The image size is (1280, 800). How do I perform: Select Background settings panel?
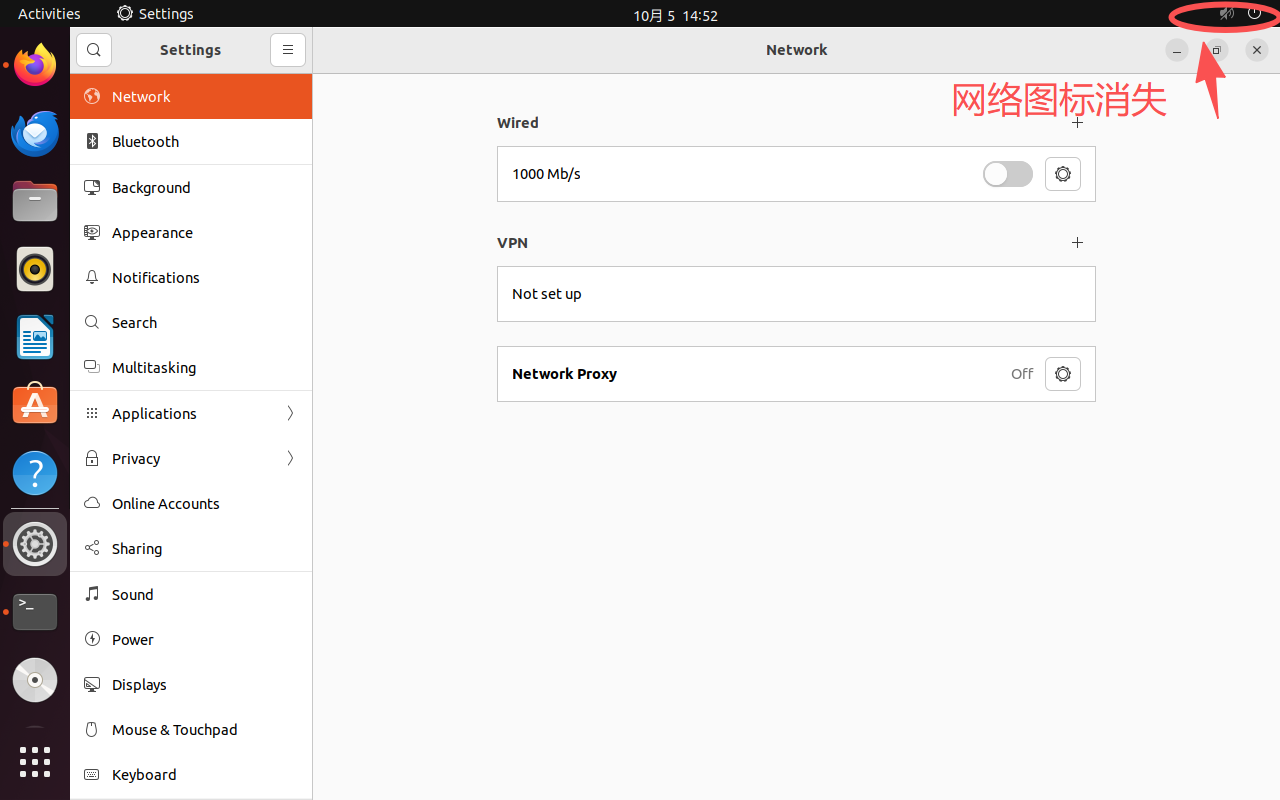[191, 187]
